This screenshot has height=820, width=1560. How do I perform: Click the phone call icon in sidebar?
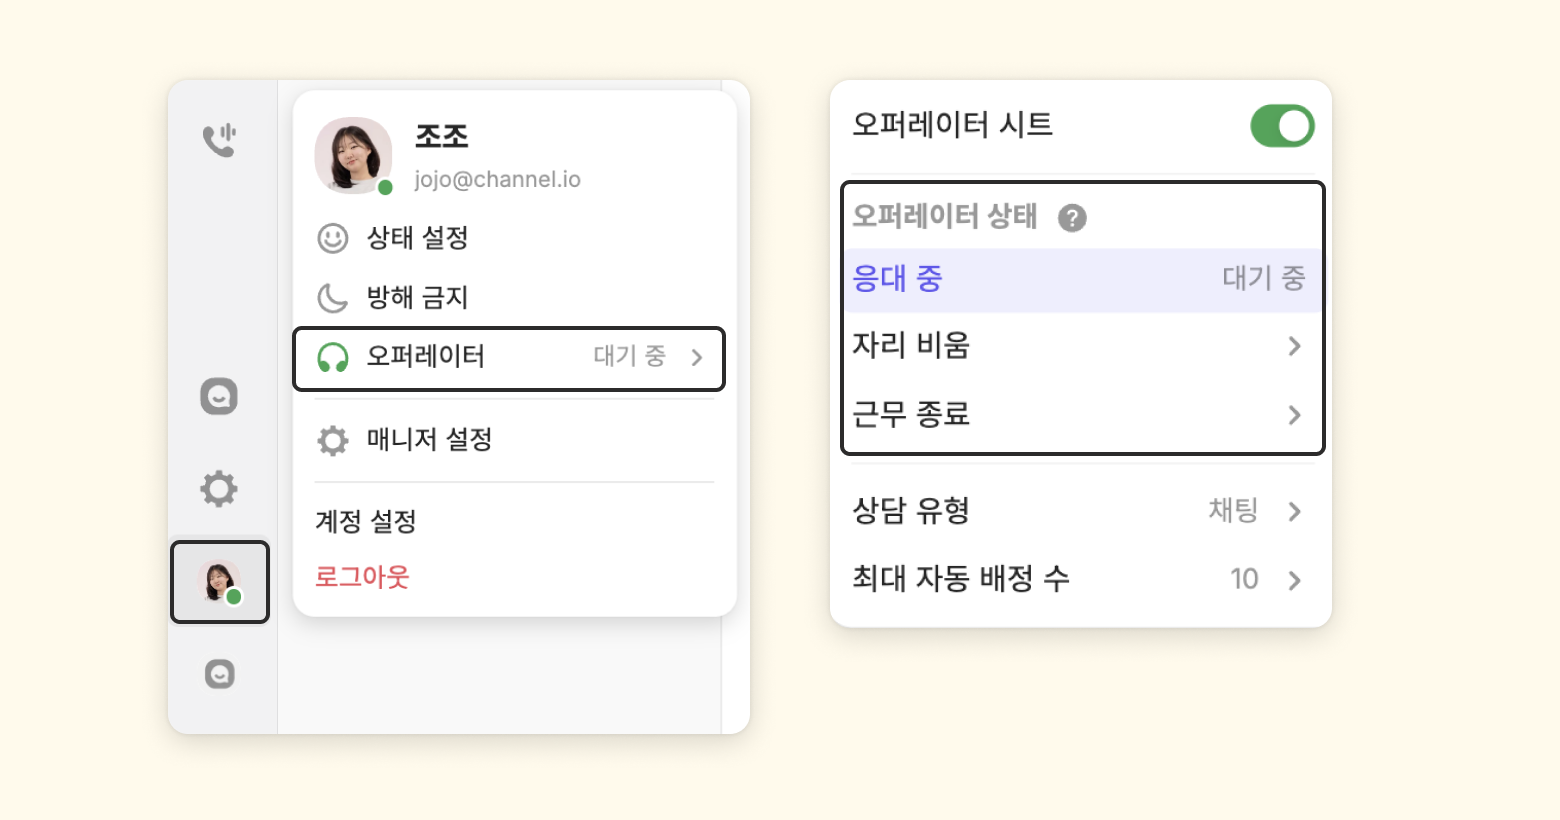(219, 139)
